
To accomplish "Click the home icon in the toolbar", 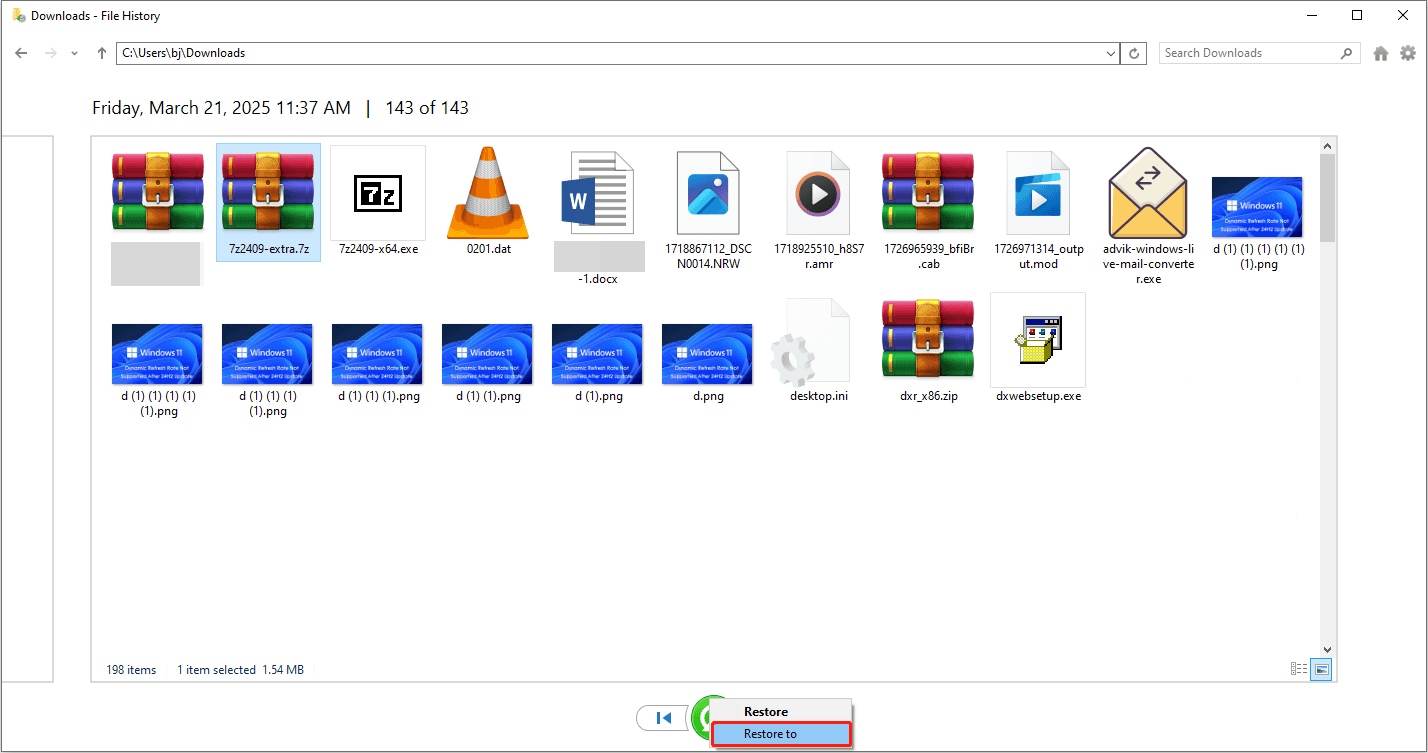I will click(x=1381, y=52).
